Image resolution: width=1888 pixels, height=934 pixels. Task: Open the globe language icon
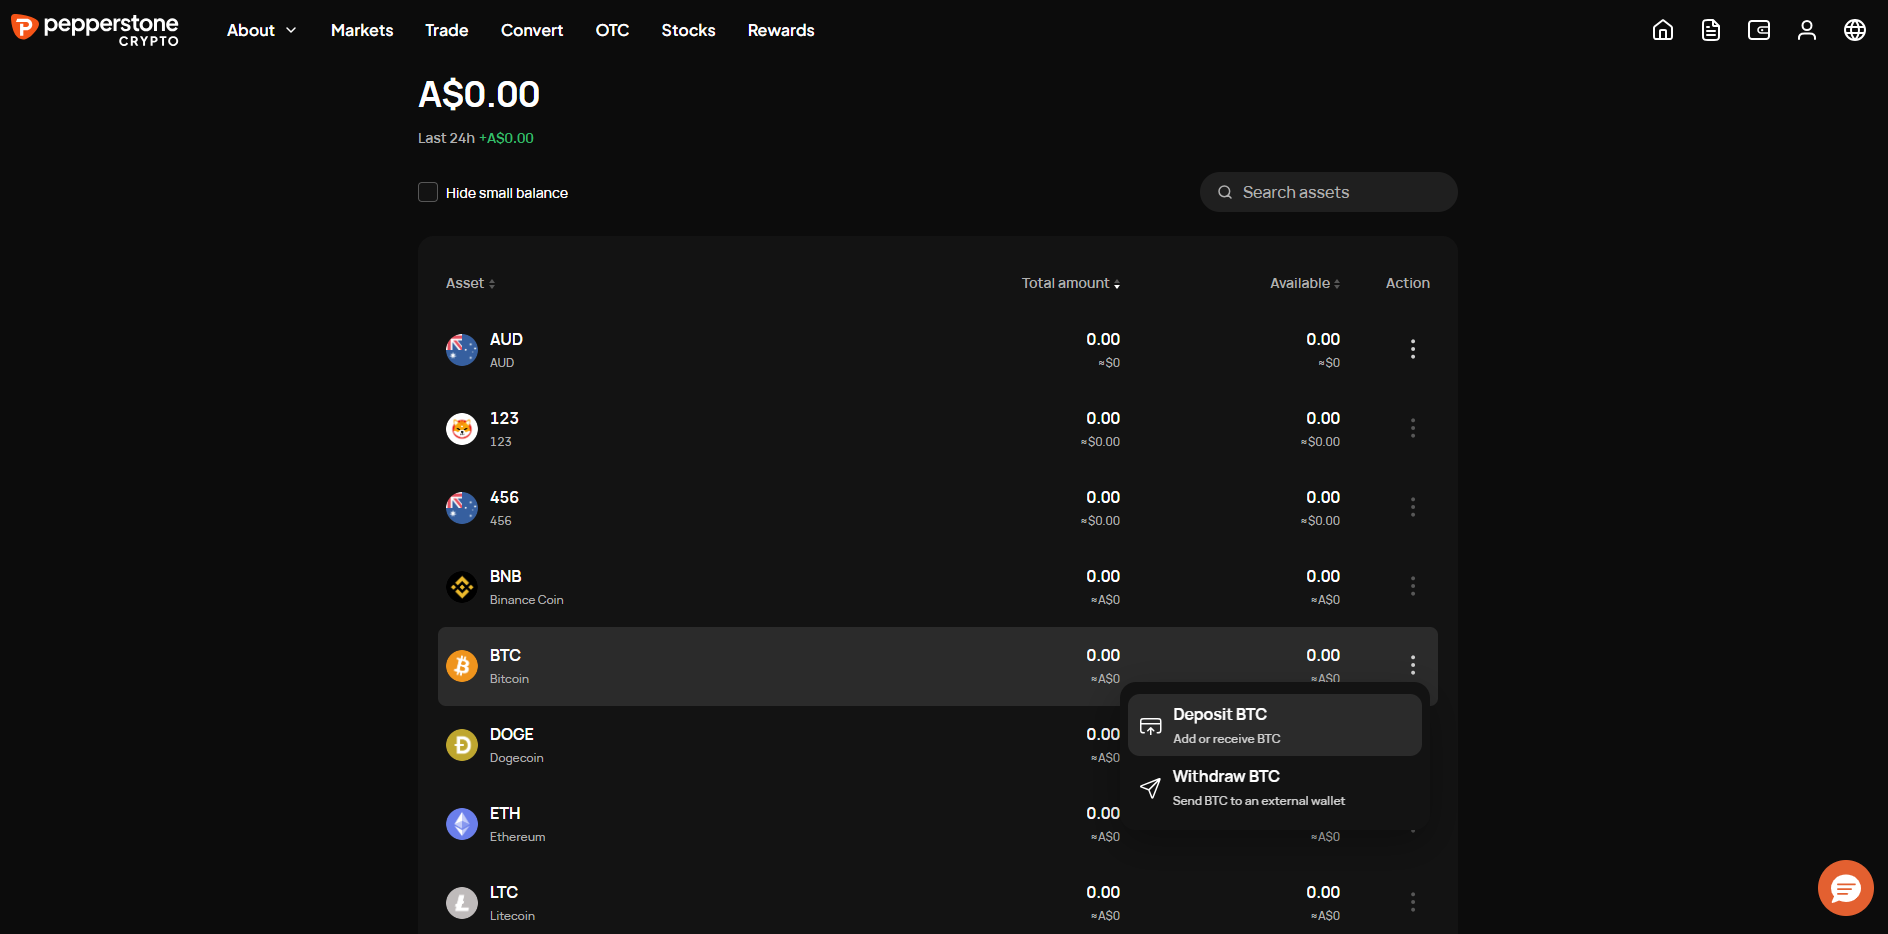point(1855,30)
